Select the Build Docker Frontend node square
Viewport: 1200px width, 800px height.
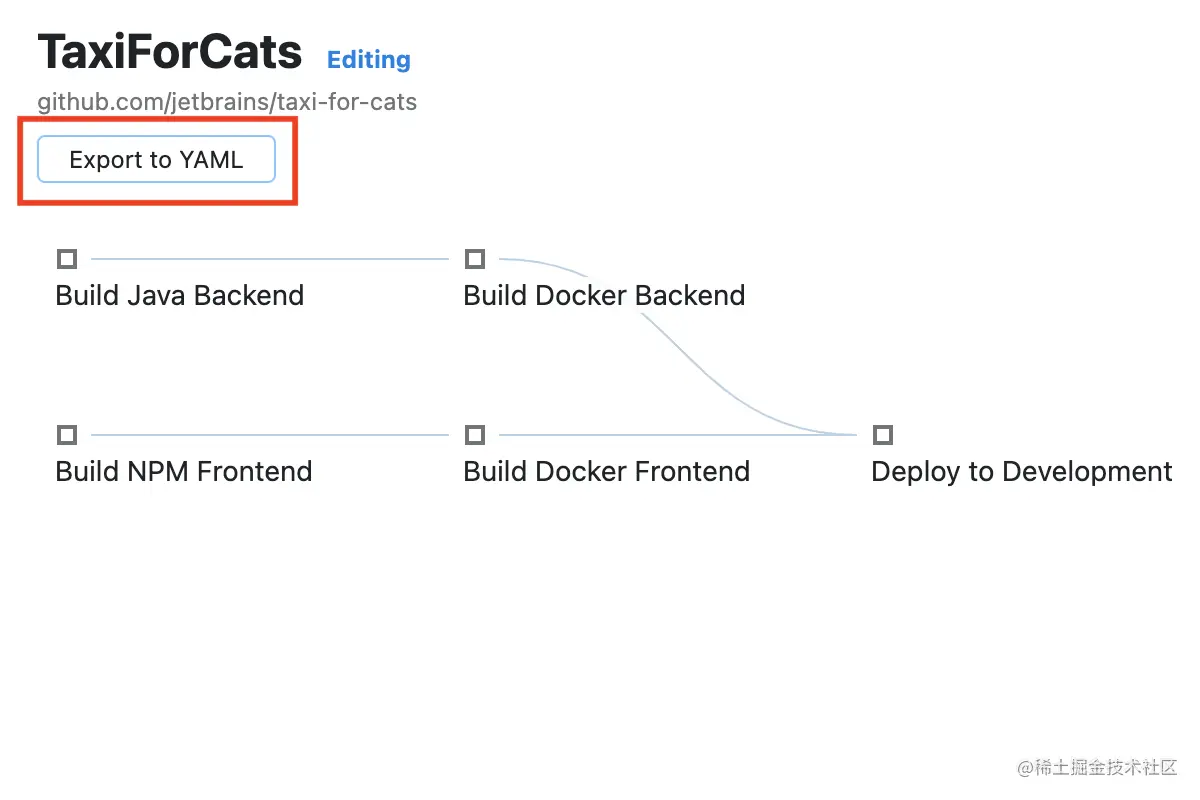(475, 435)
